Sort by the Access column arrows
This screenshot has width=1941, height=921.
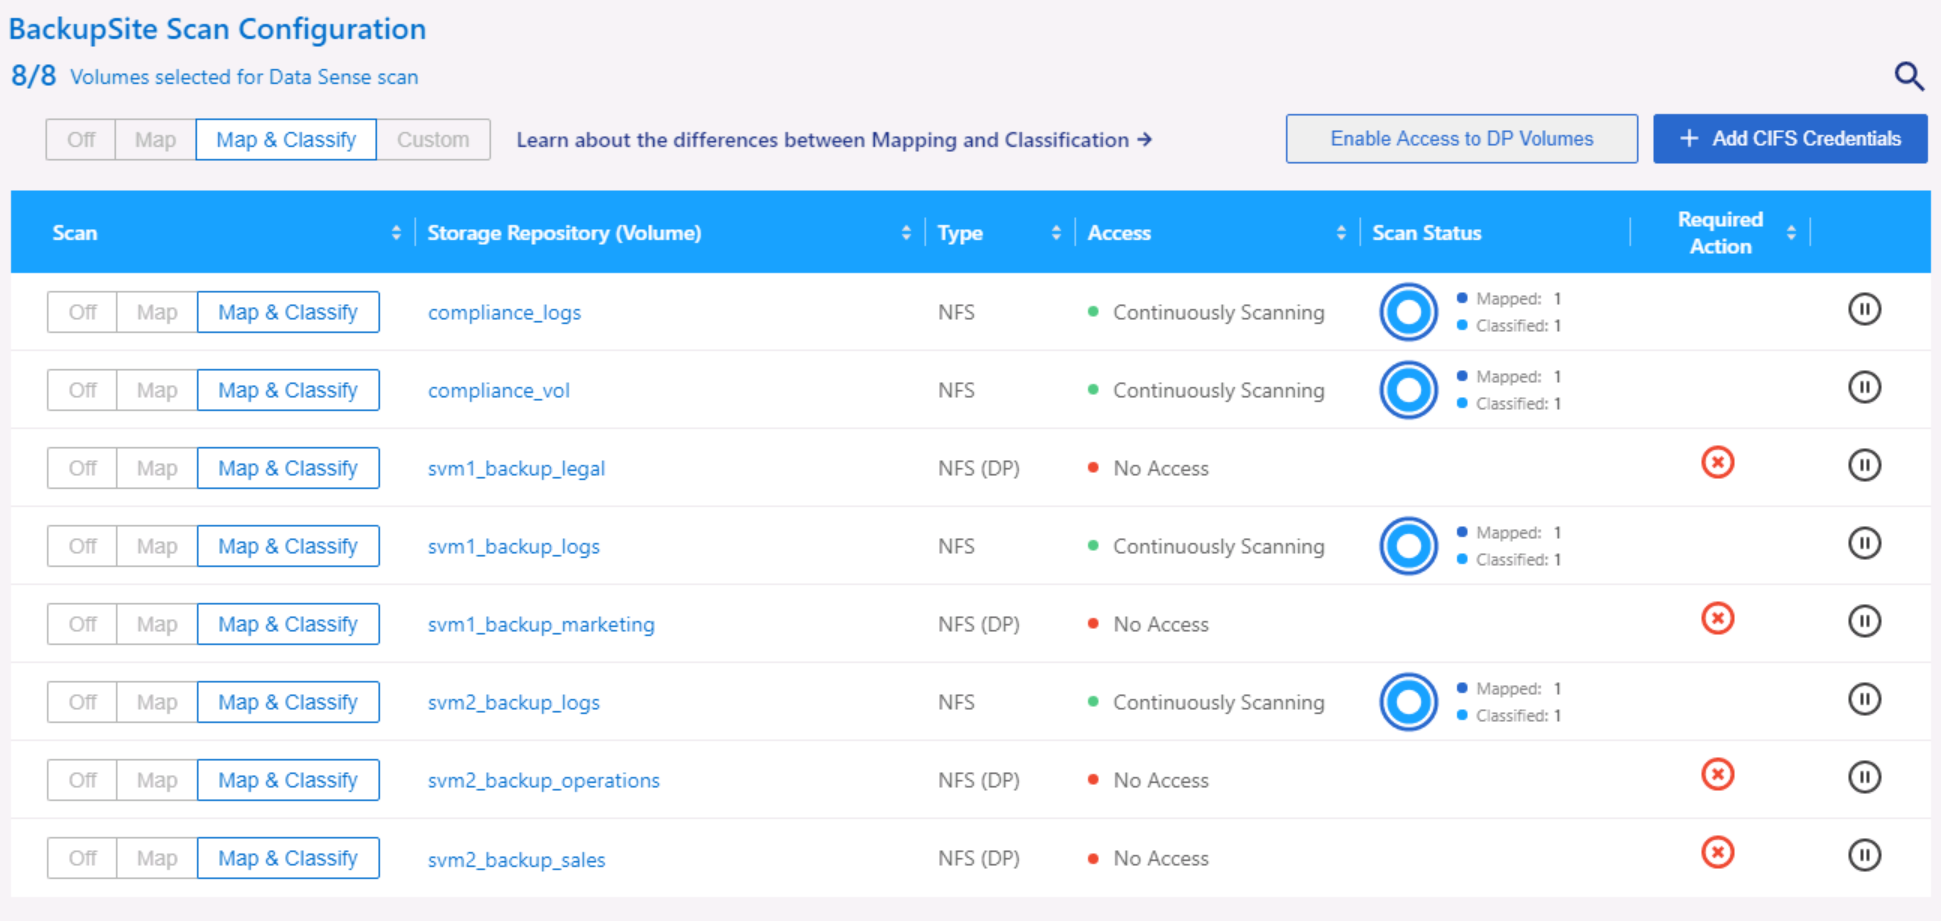[1341, 233]
